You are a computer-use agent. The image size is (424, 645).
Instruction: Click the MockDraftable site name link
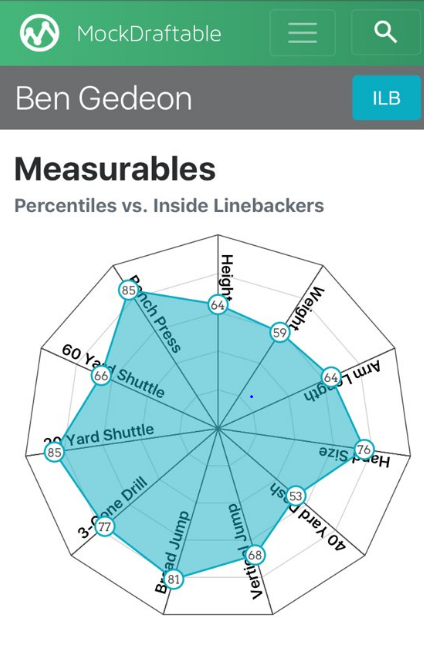[149, 33]
